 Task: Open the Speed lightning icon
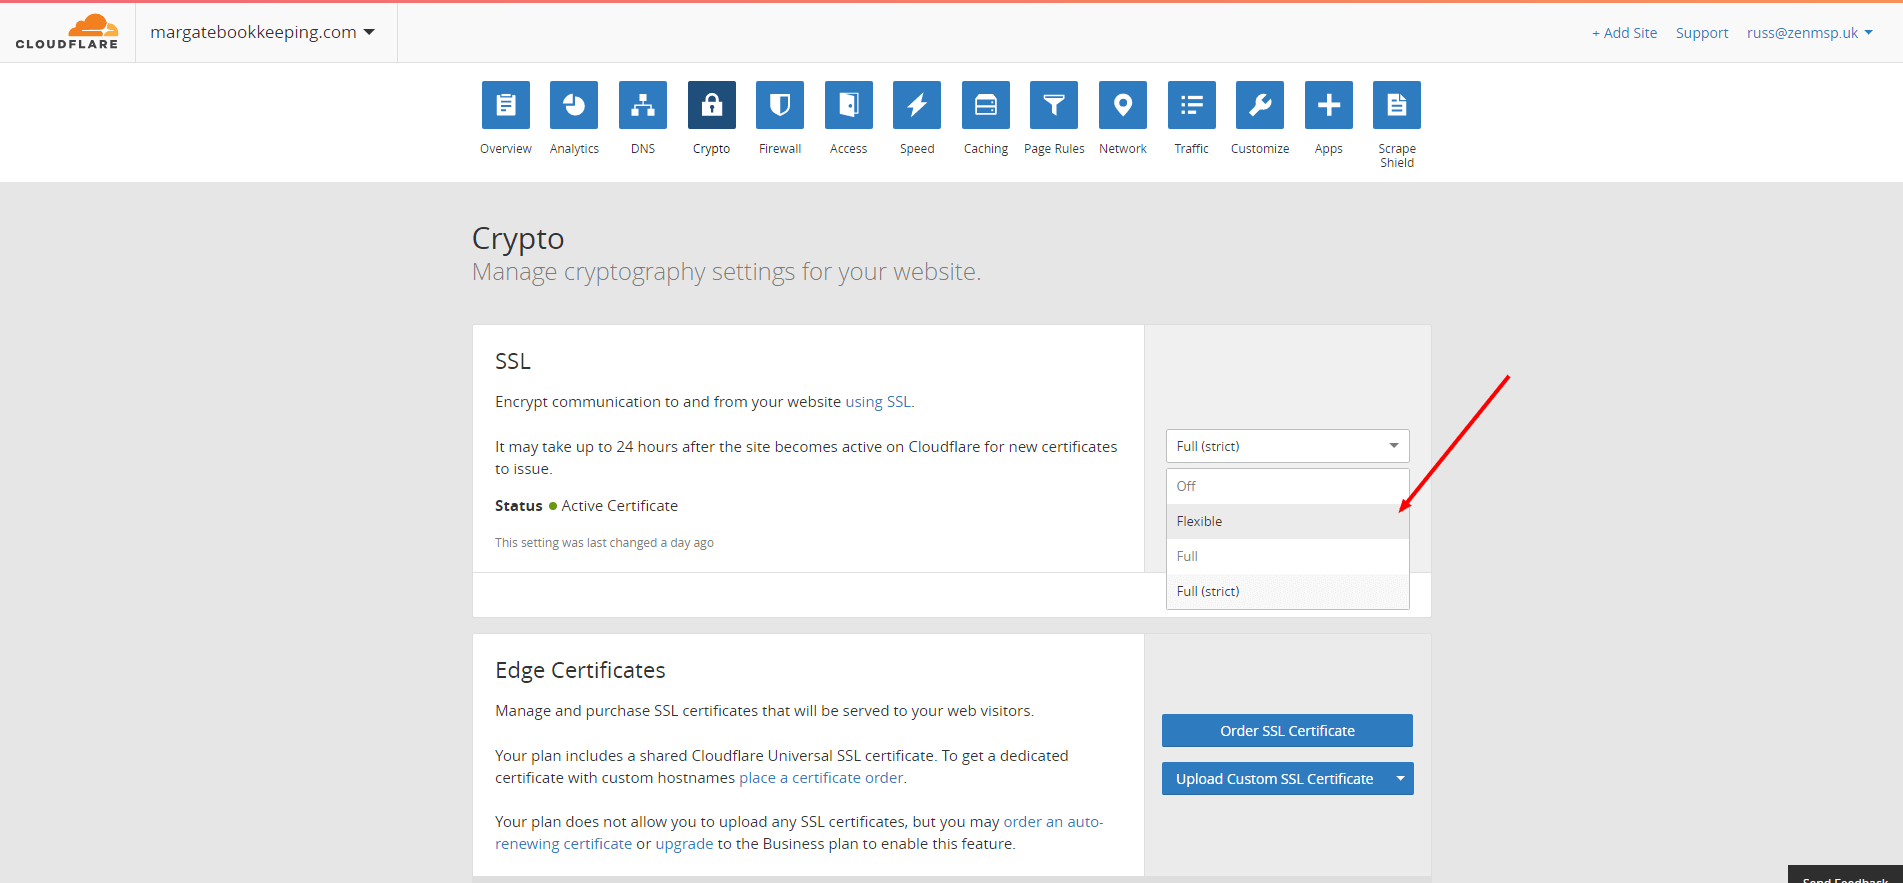(917, 105)
